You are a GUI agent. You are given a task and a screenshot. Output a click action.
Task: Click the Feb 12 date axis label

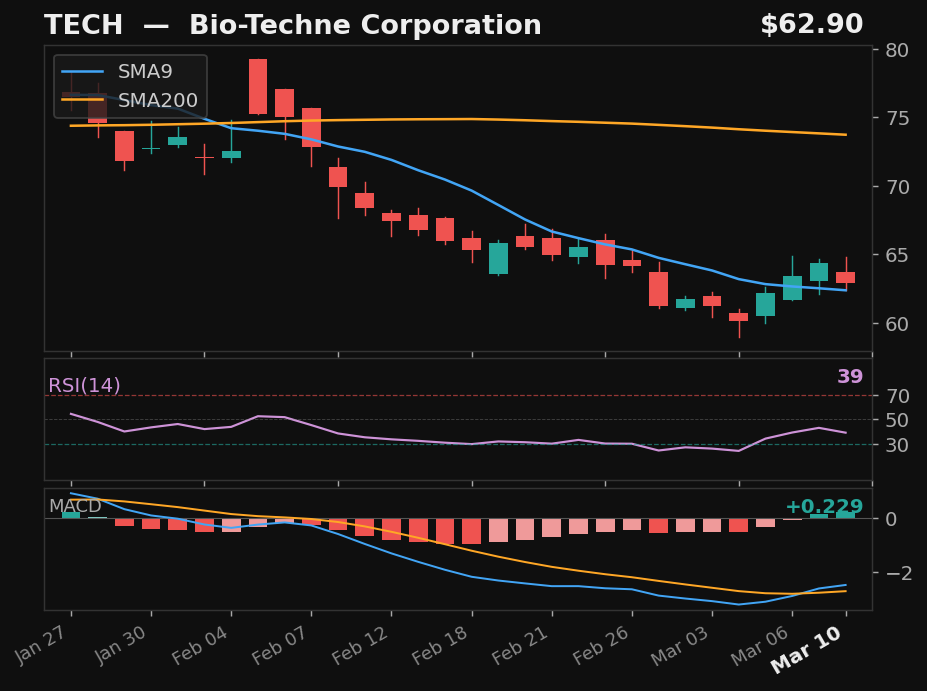[361, 643]
